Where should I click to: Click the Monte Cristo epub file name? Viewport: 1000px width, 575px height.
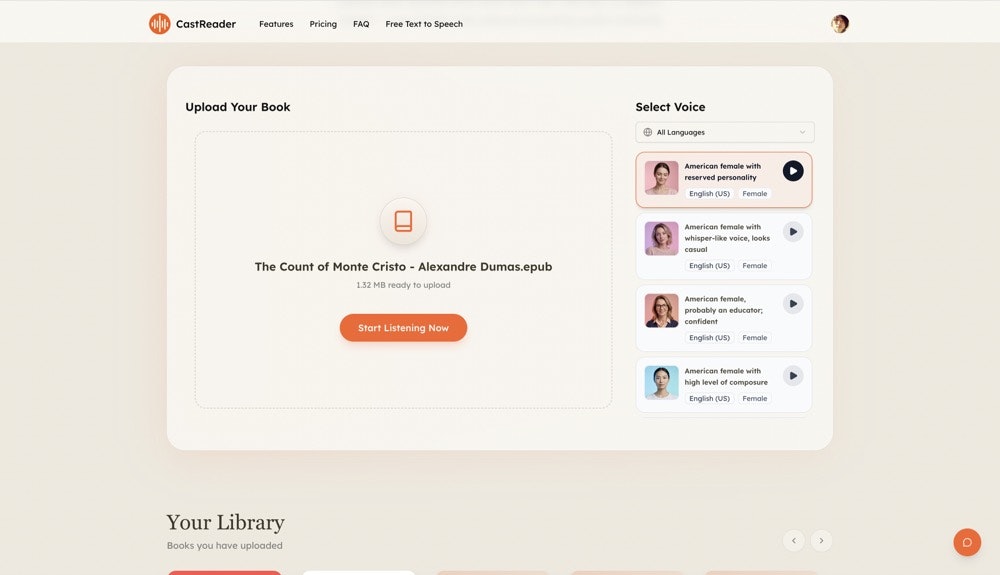(x=403, y=266)
